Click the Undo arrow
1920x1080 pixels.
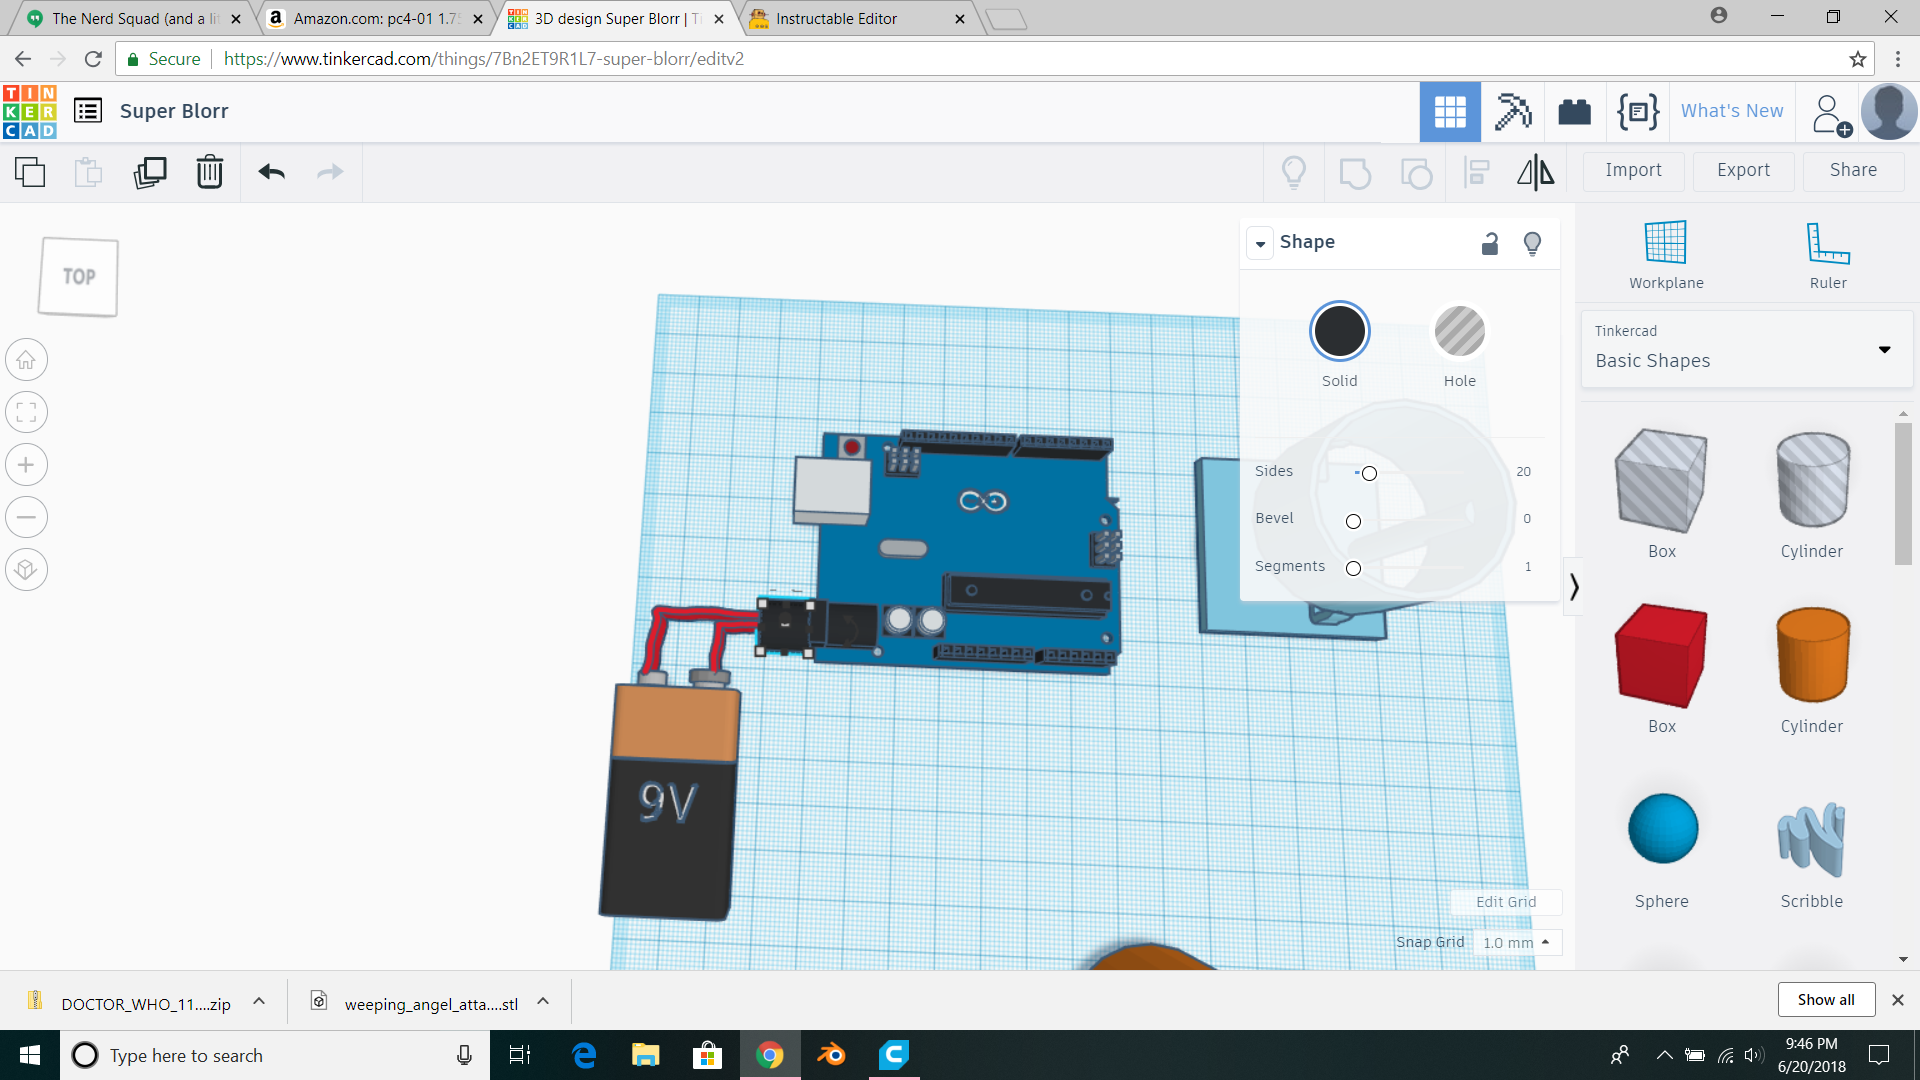click(x=271, y=172)
